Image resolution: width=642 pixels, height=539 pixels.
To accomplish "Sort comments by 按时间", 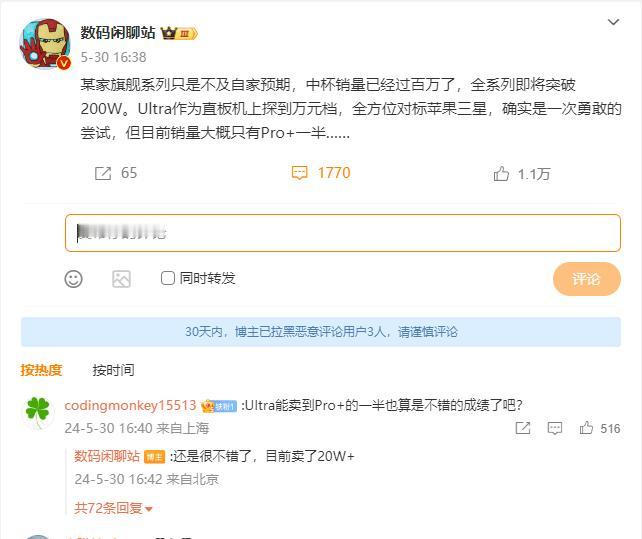I will pyautogui.click(x=113, y=370).
